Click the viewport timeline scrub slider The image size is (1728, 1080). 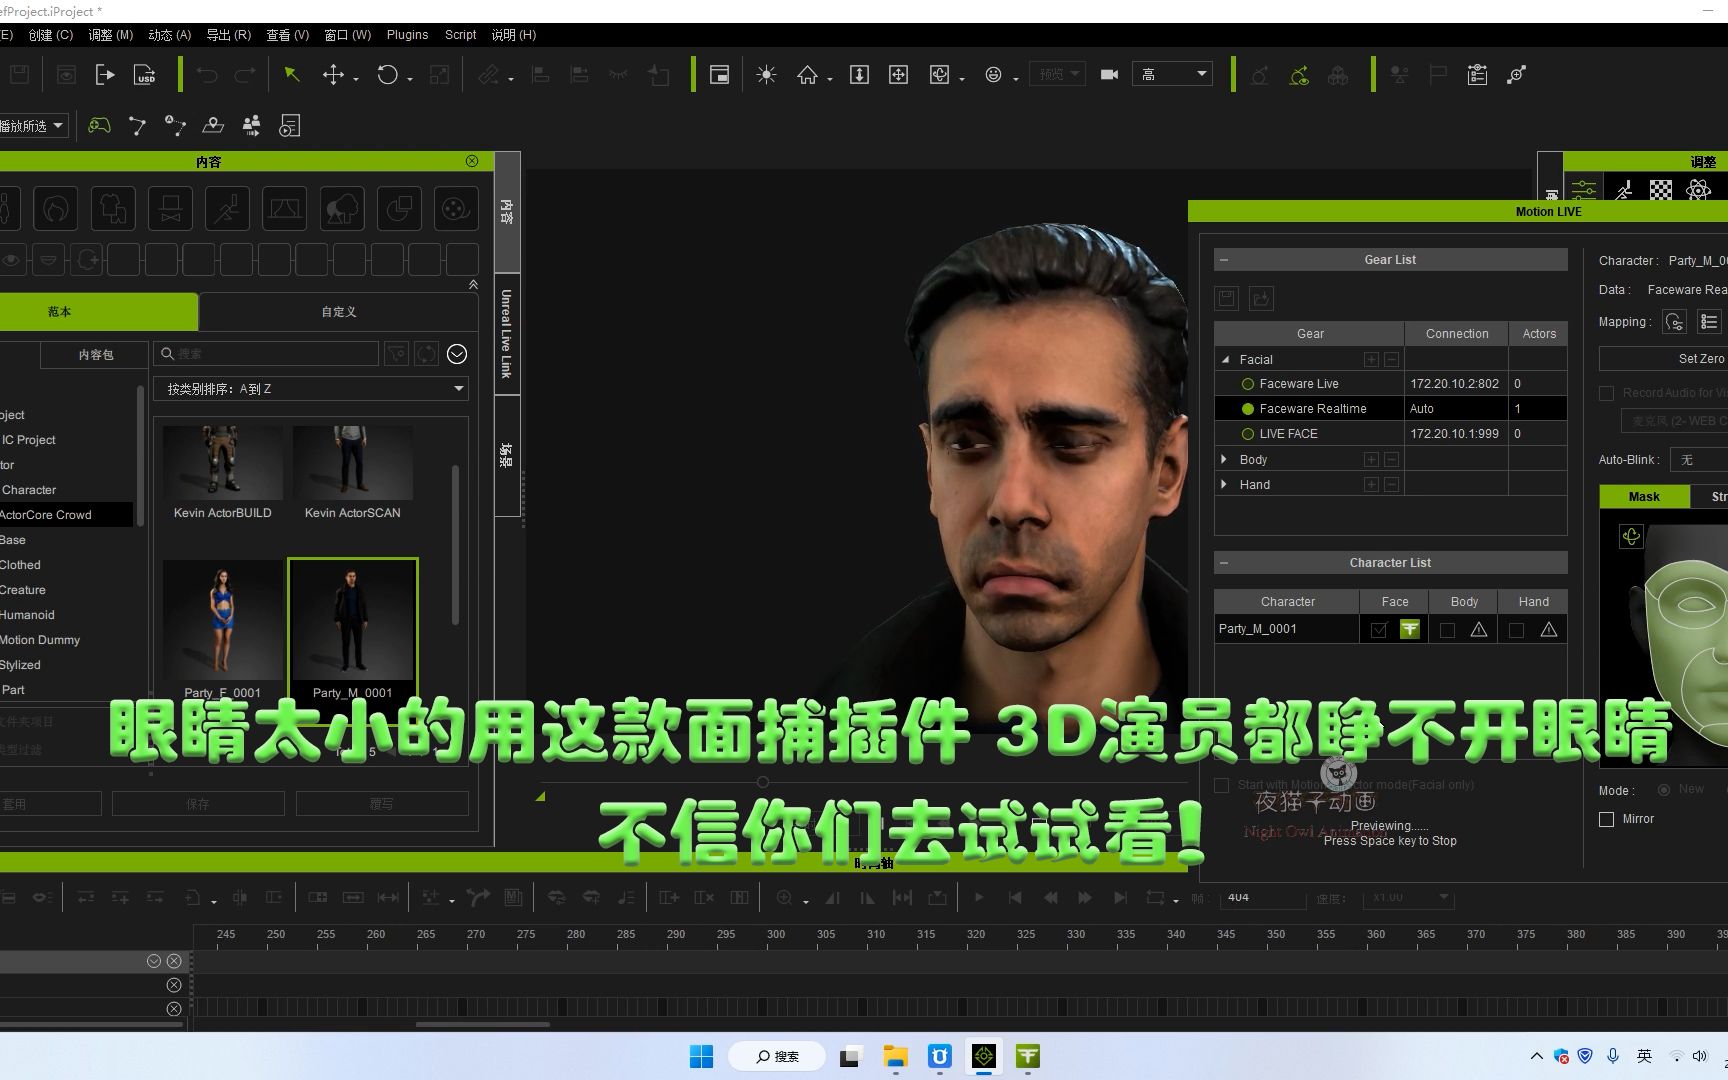click(762, 781)
